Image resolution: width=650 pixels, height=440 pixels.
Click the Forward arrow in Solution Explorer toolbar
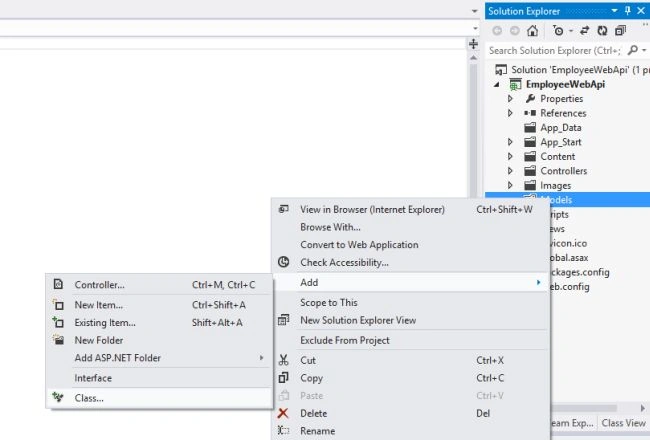coord(514,30)
